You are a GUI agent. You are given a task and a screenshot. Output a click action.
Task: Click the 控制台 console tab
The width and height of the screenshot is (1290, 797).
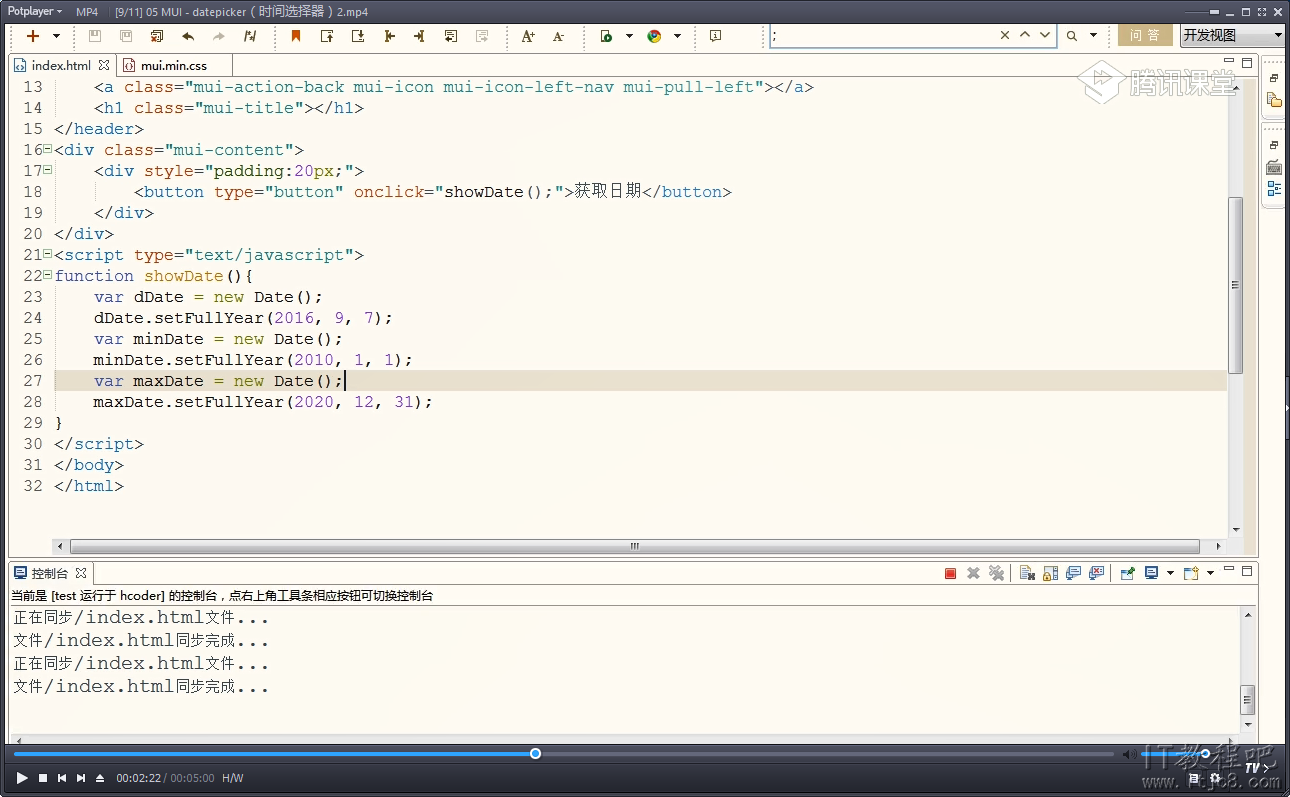[x=50, y=573]
